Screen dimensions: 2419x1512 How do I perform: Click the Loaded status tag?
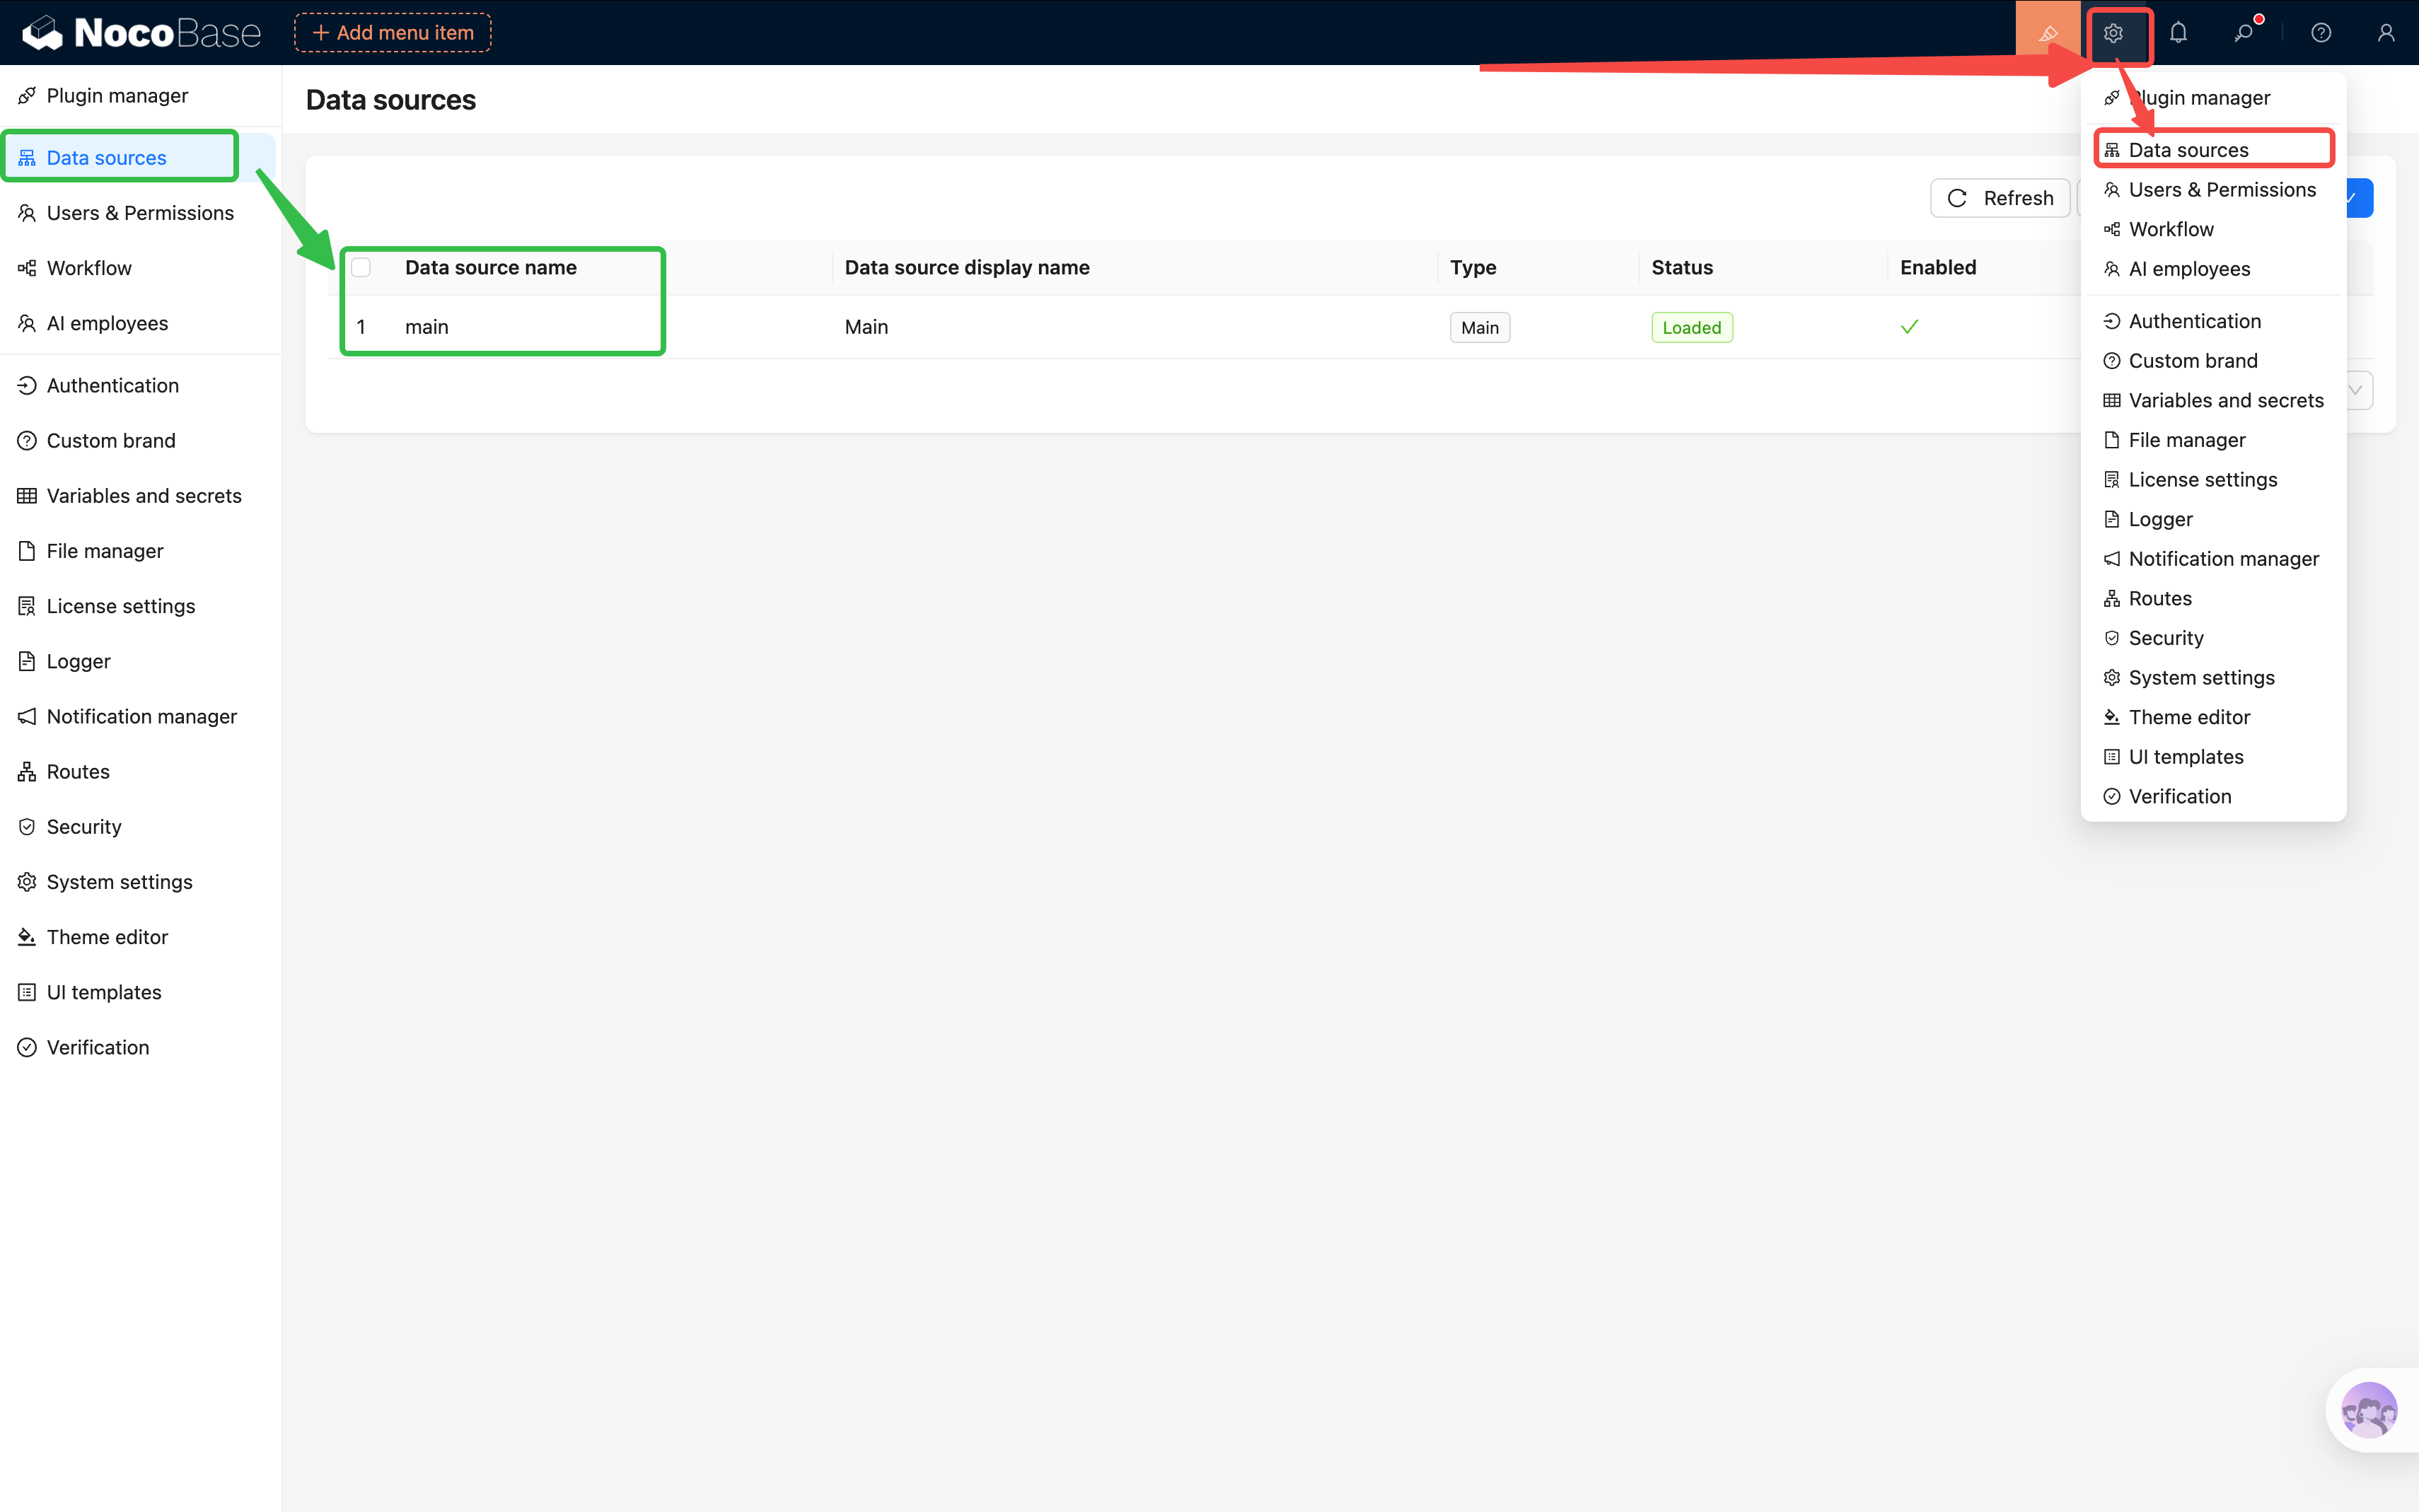pyautogui.click(x=1691, y=328)
